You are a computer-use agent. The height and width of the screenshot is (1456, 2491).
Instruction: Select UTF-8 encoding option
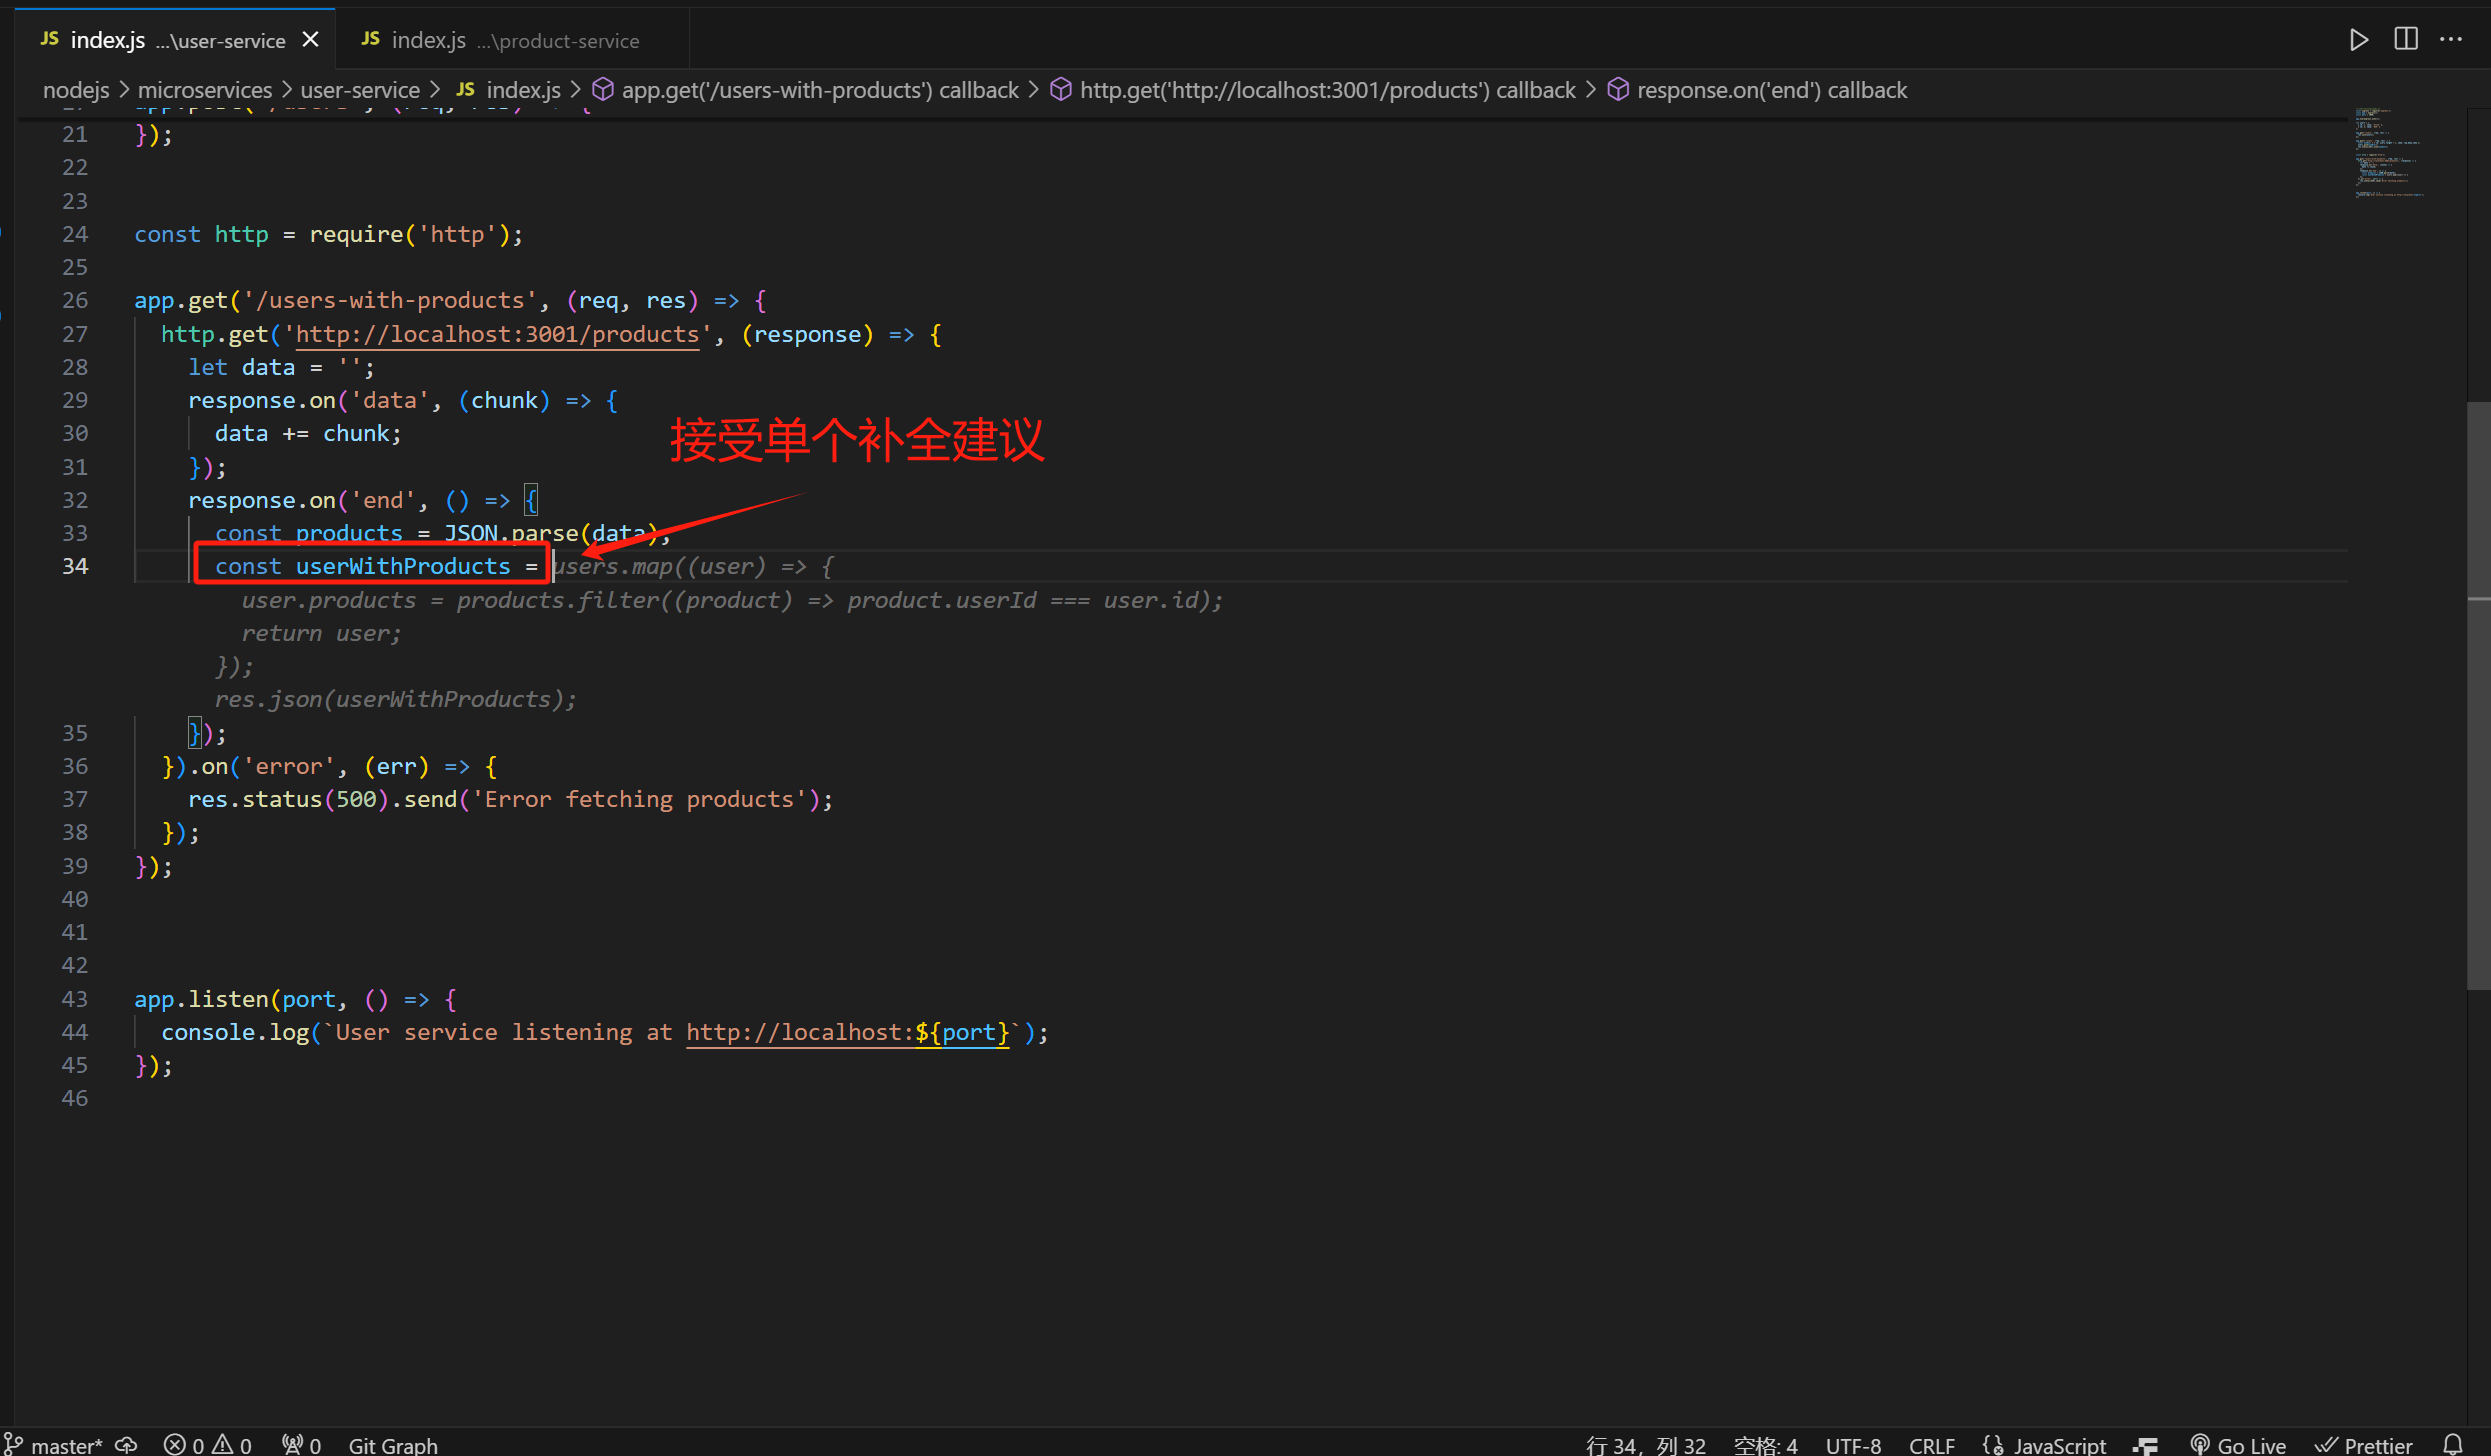click(x=1852, y=1445)
